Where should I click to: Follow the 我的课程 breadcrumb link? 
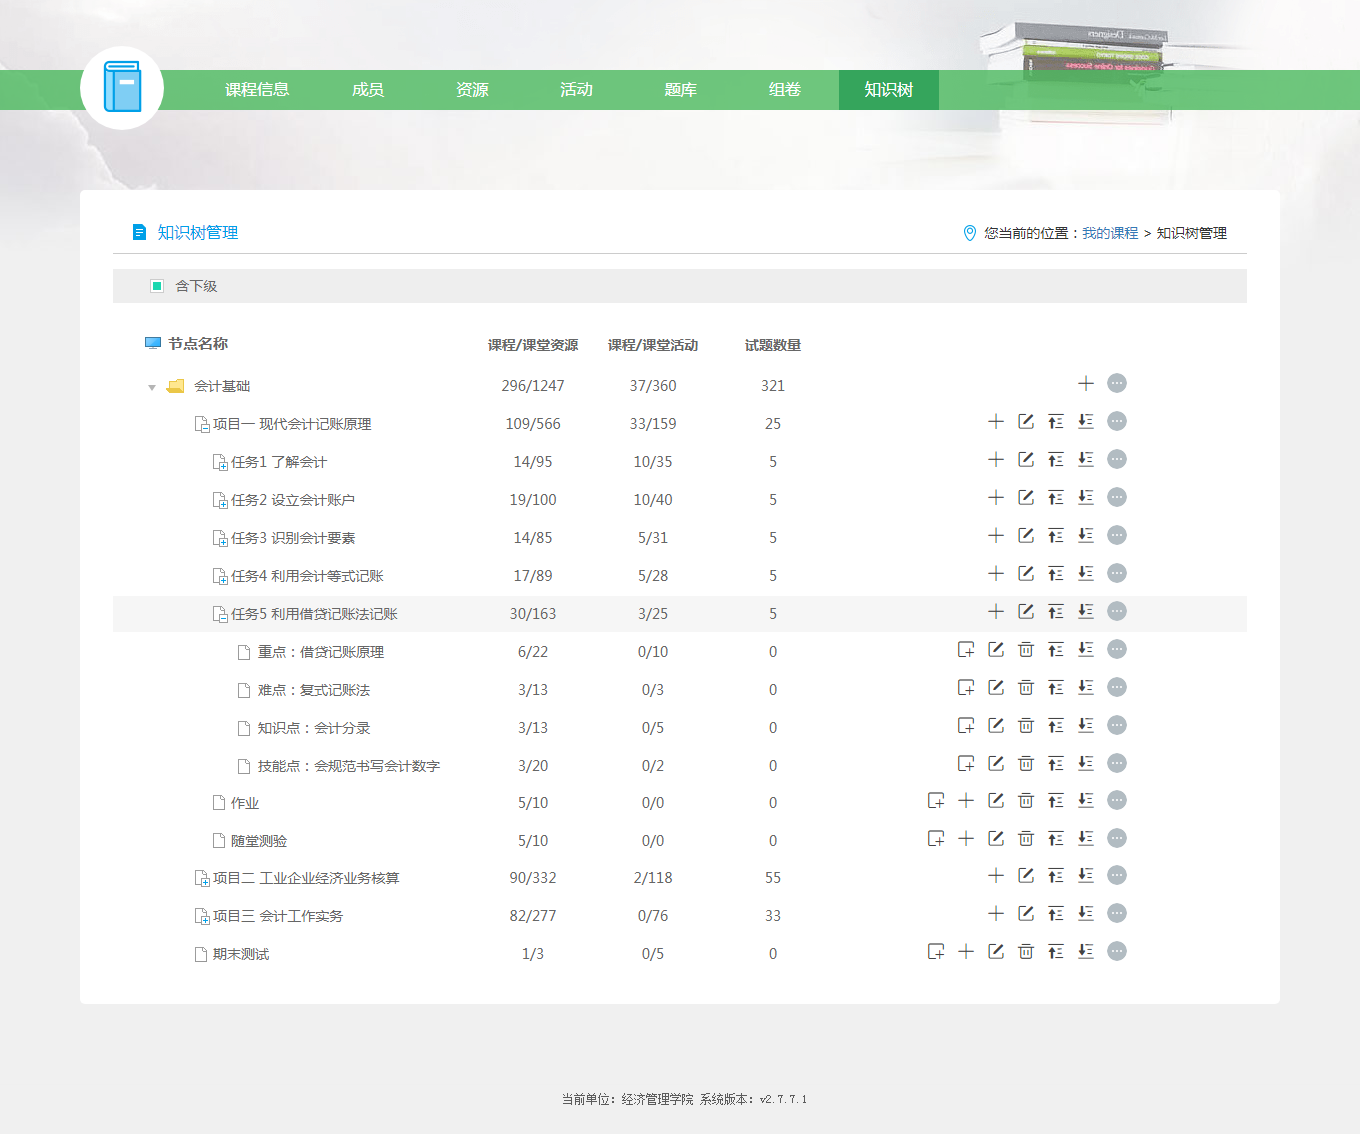click(x=1110, y=233)
